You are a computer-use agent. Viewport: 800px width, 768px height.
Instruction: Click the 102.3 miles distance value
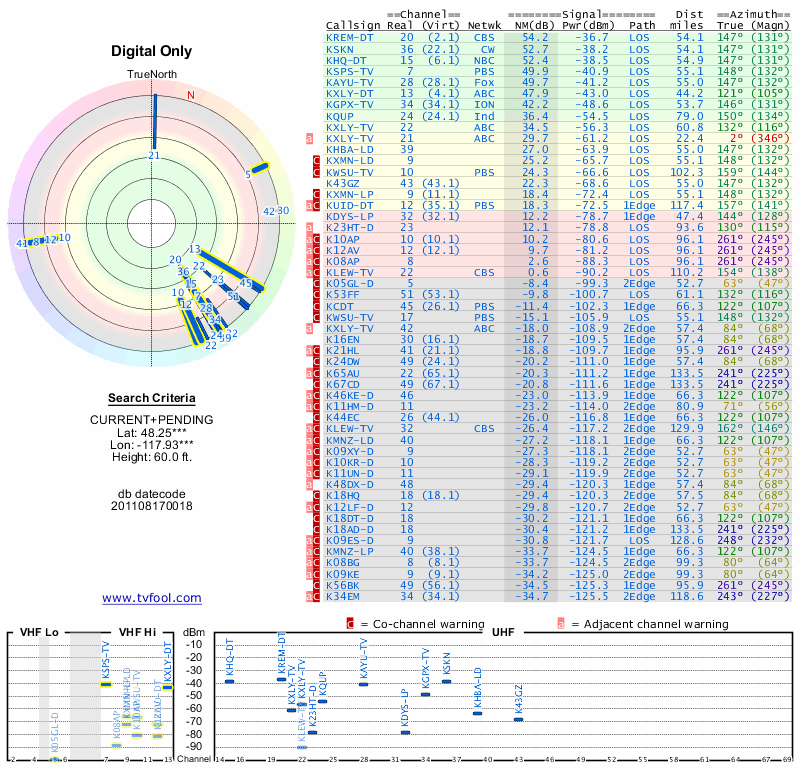pos(687,172)
